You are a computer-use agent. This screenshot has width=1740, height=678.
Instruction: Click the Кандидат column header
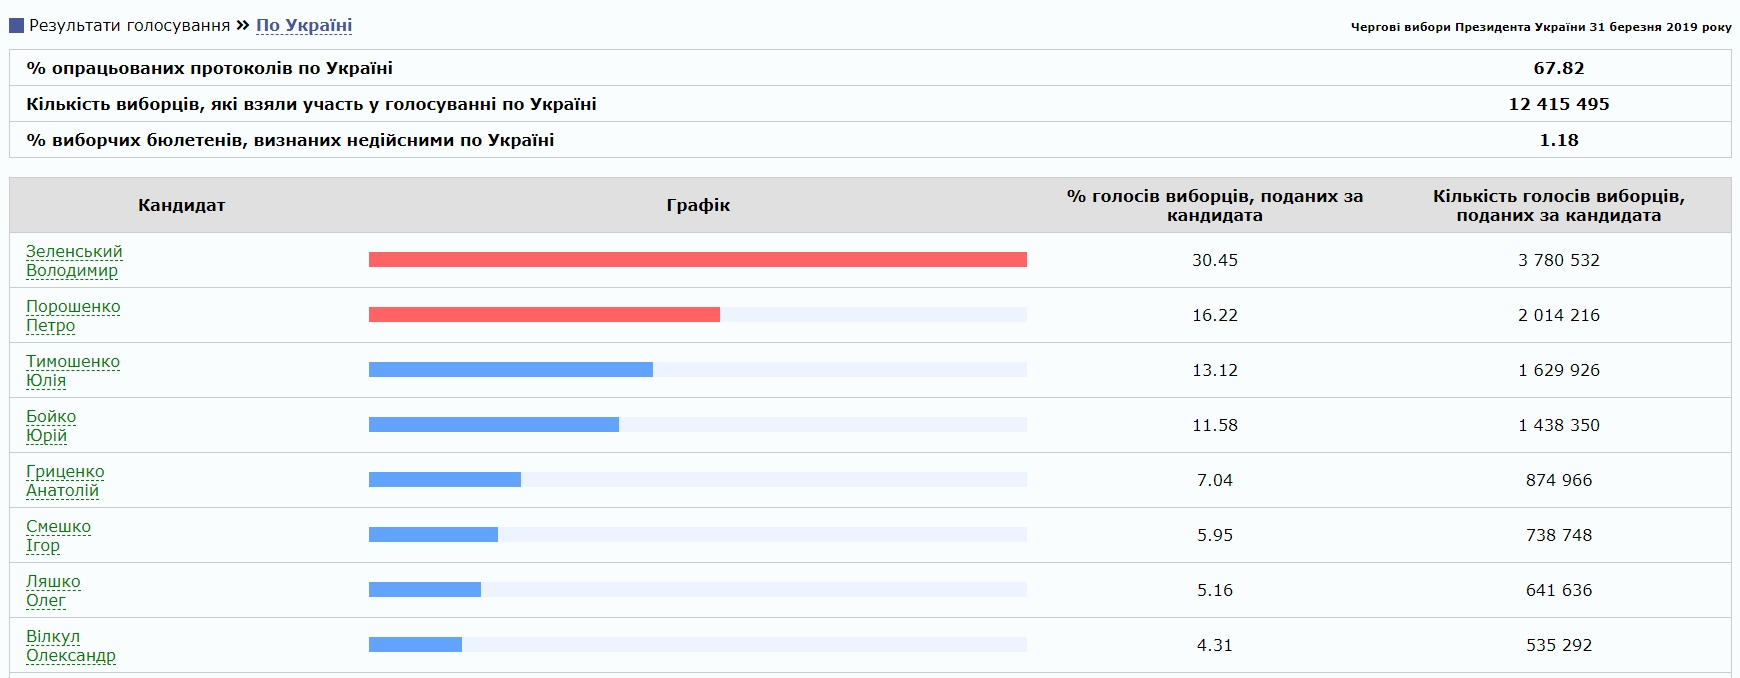click(181, 205)
